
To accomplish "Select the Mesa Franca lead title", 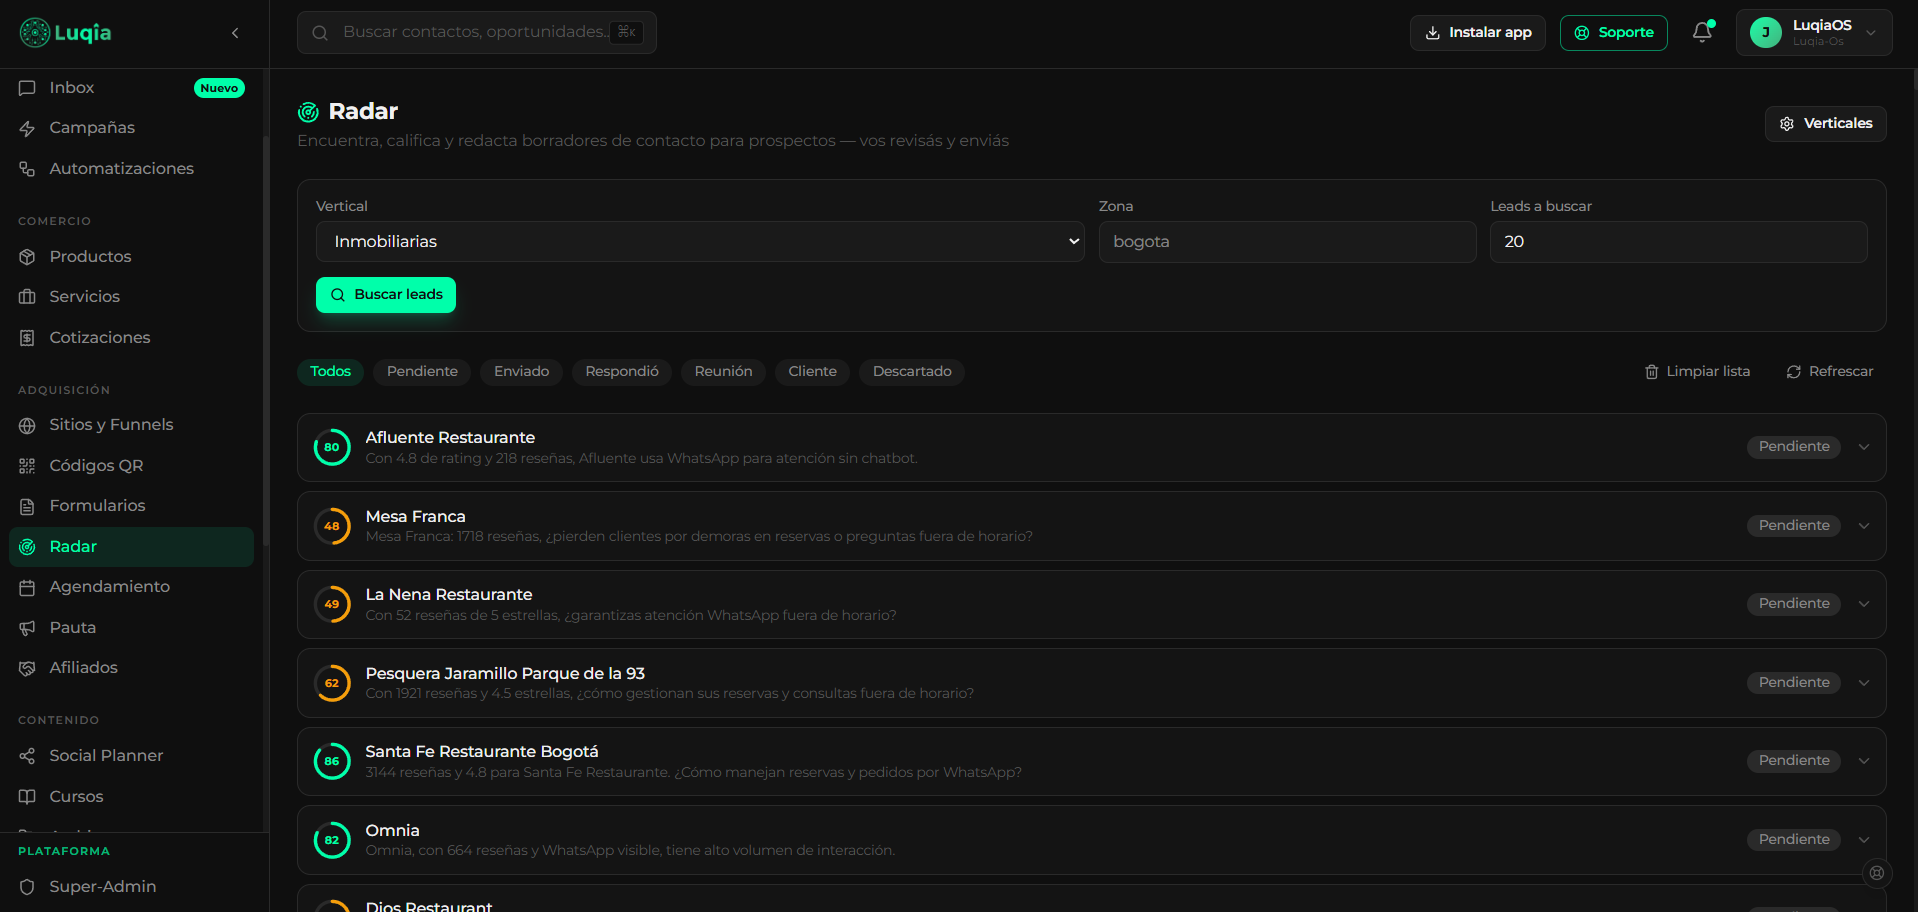I will 415,517.
